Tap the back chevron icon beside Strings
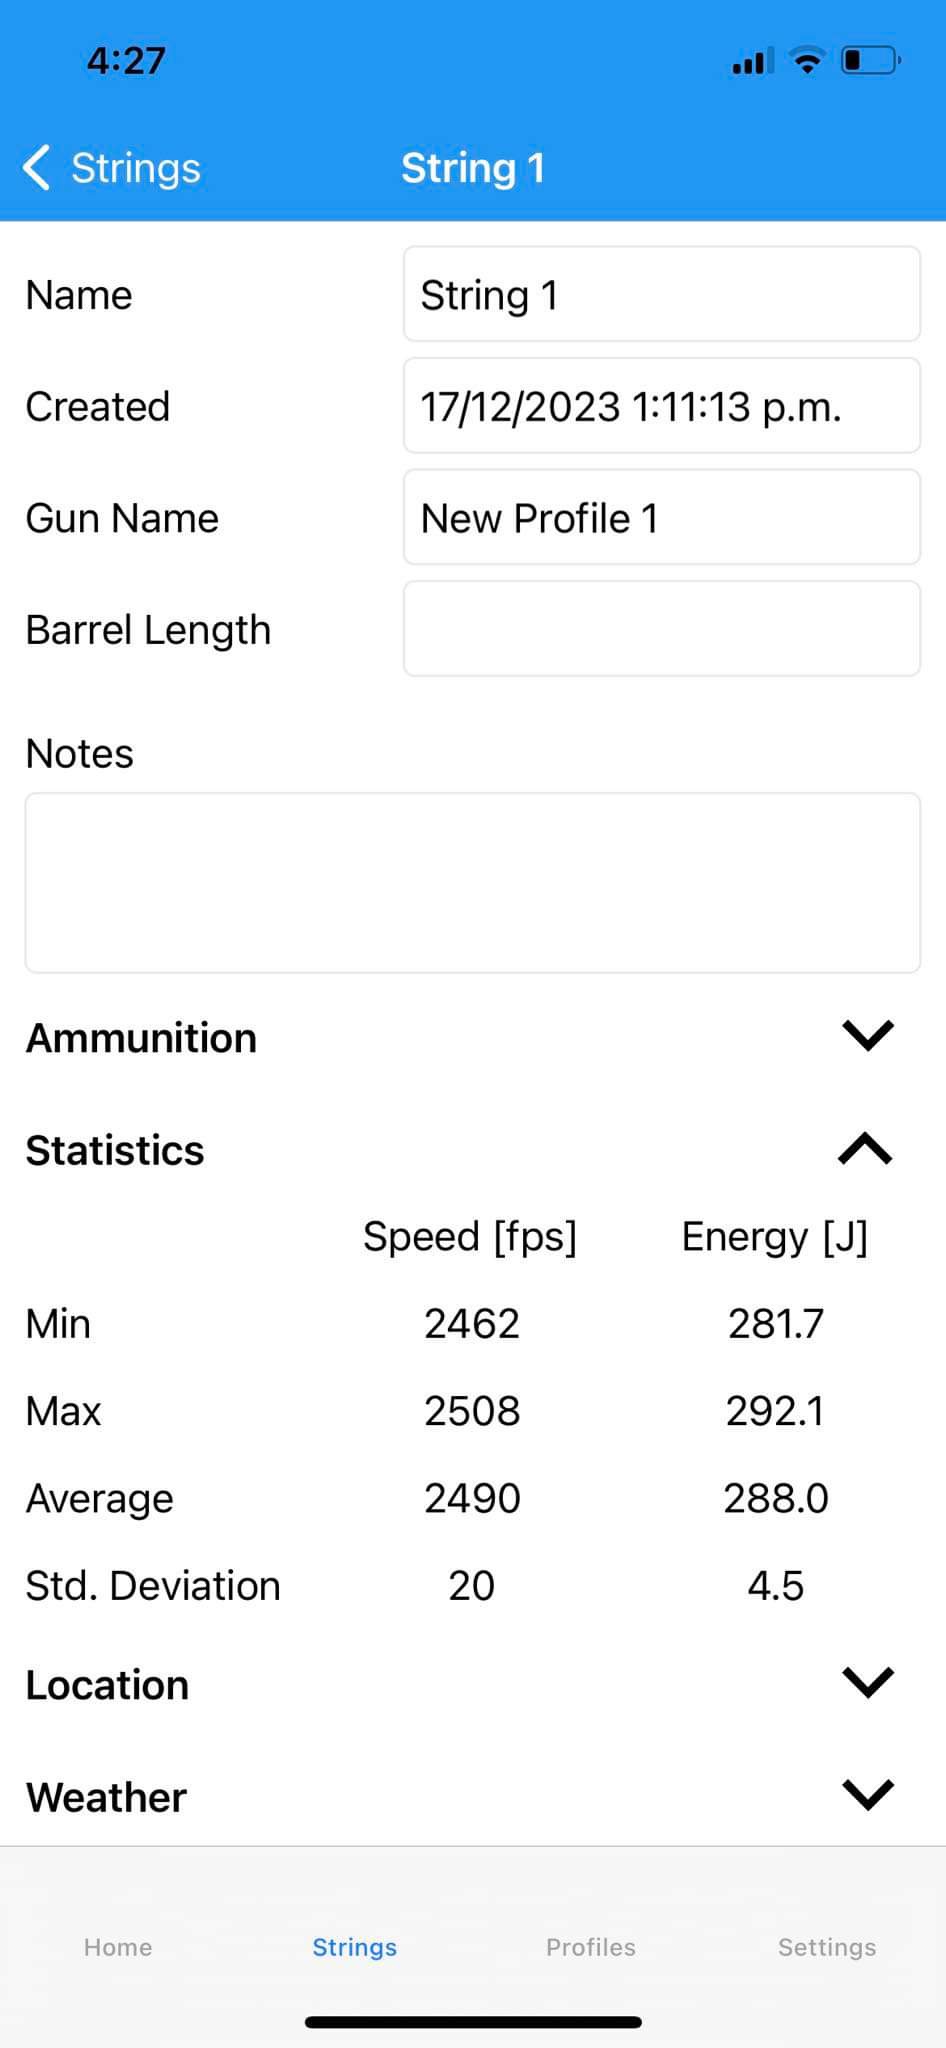 (36, 167)
